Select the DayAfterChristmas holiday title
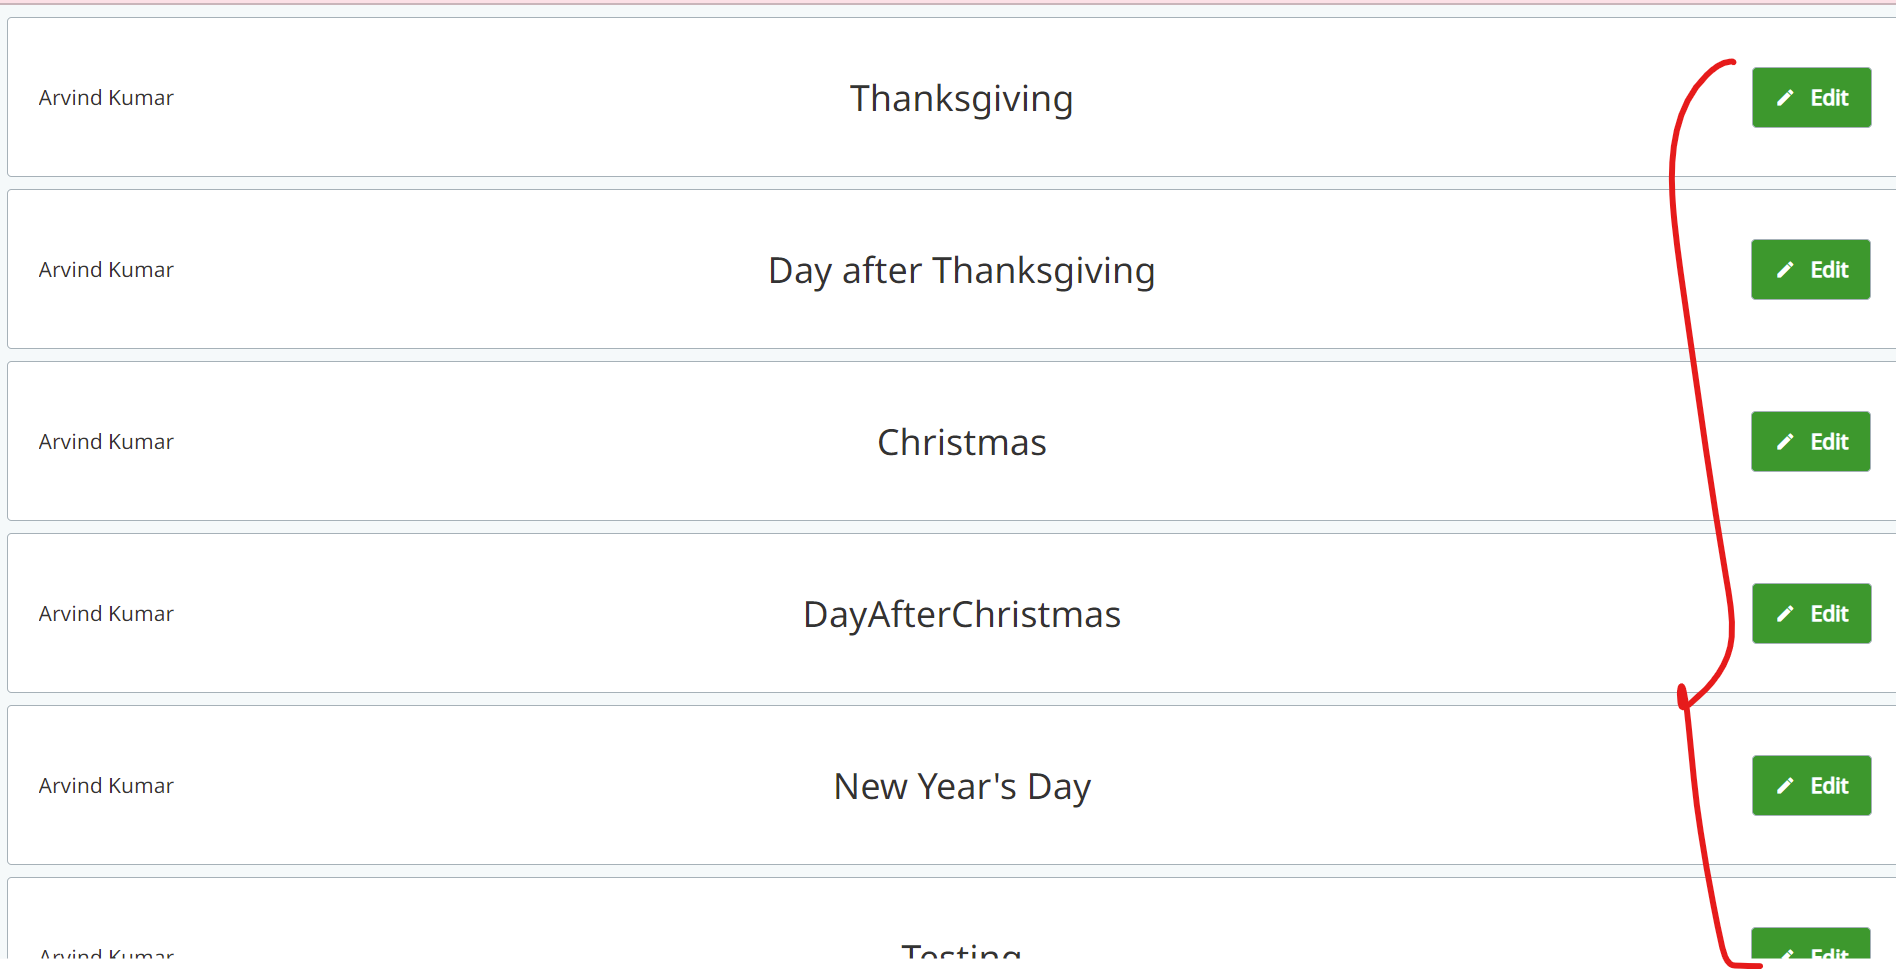 (x=961, y=615)
